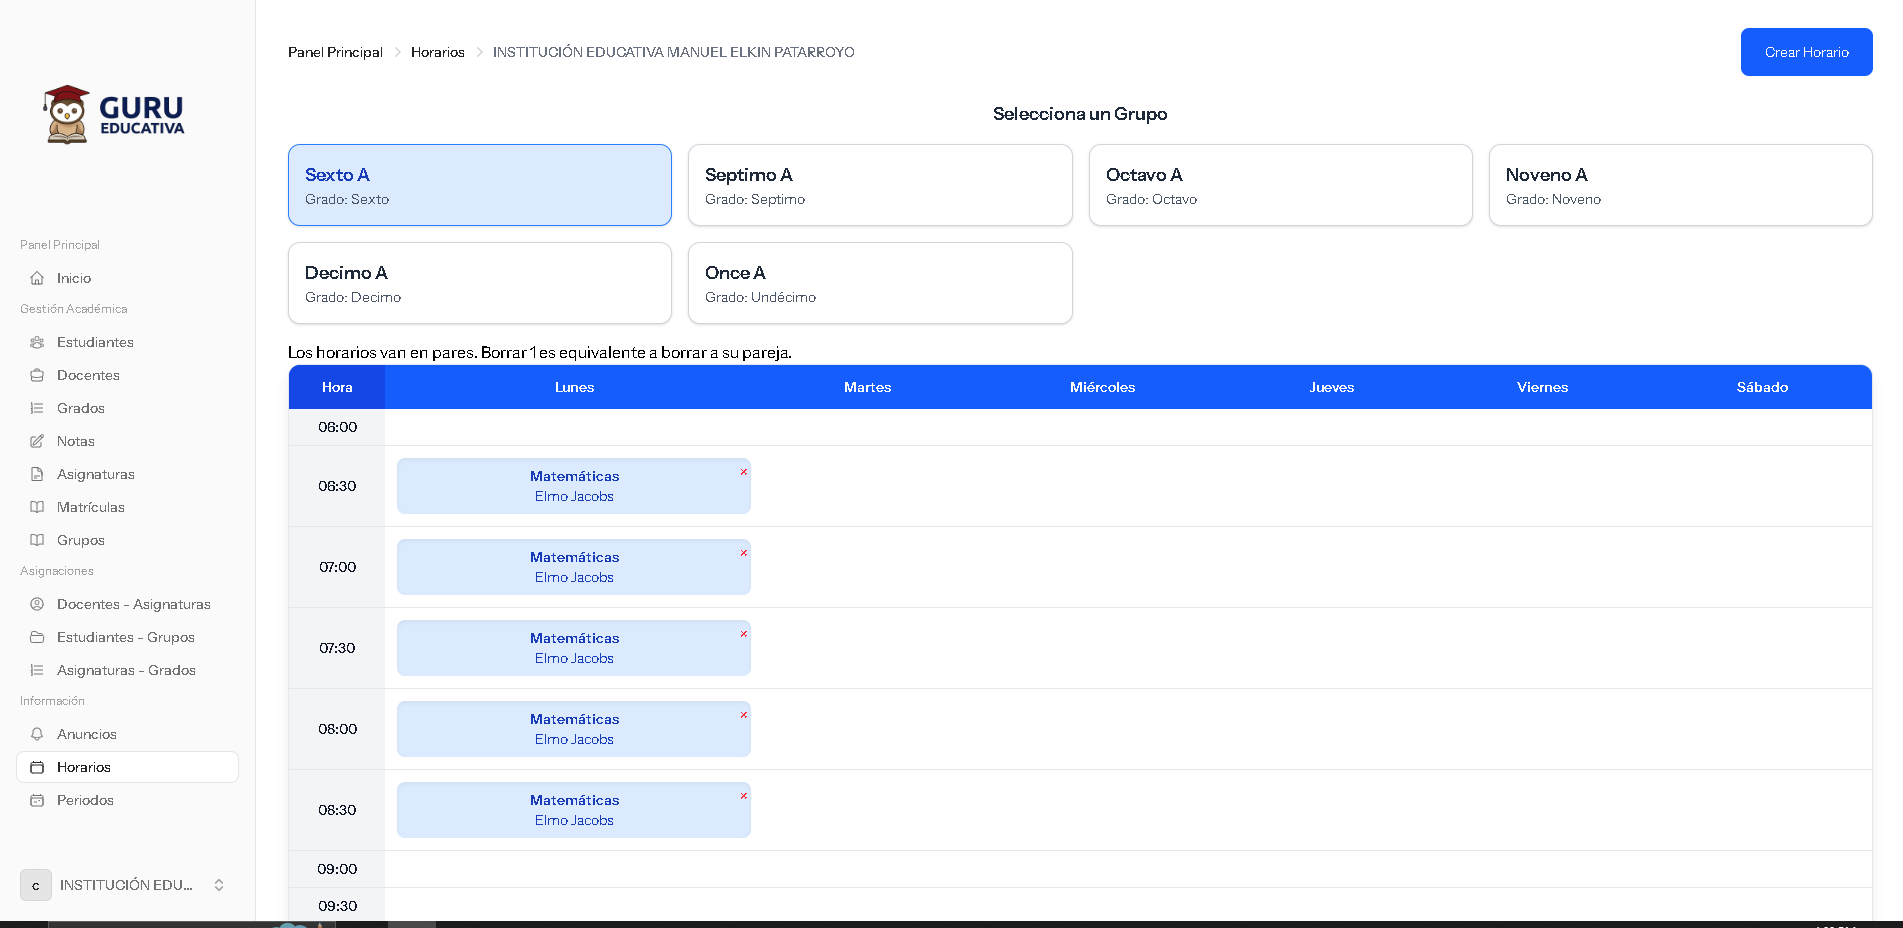Click the home icon beside Inicio
This screenshot has width=1903, height=928.
(37, 278)
